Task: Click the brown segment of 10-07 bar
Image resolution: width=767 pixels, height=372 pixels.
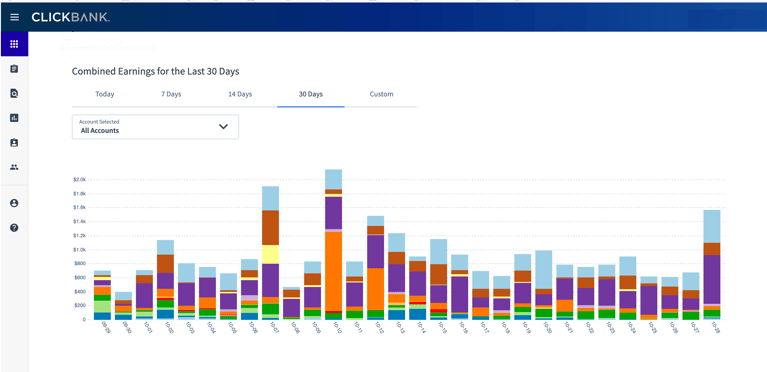Action: pyautogui.click(x=271, y=228)
